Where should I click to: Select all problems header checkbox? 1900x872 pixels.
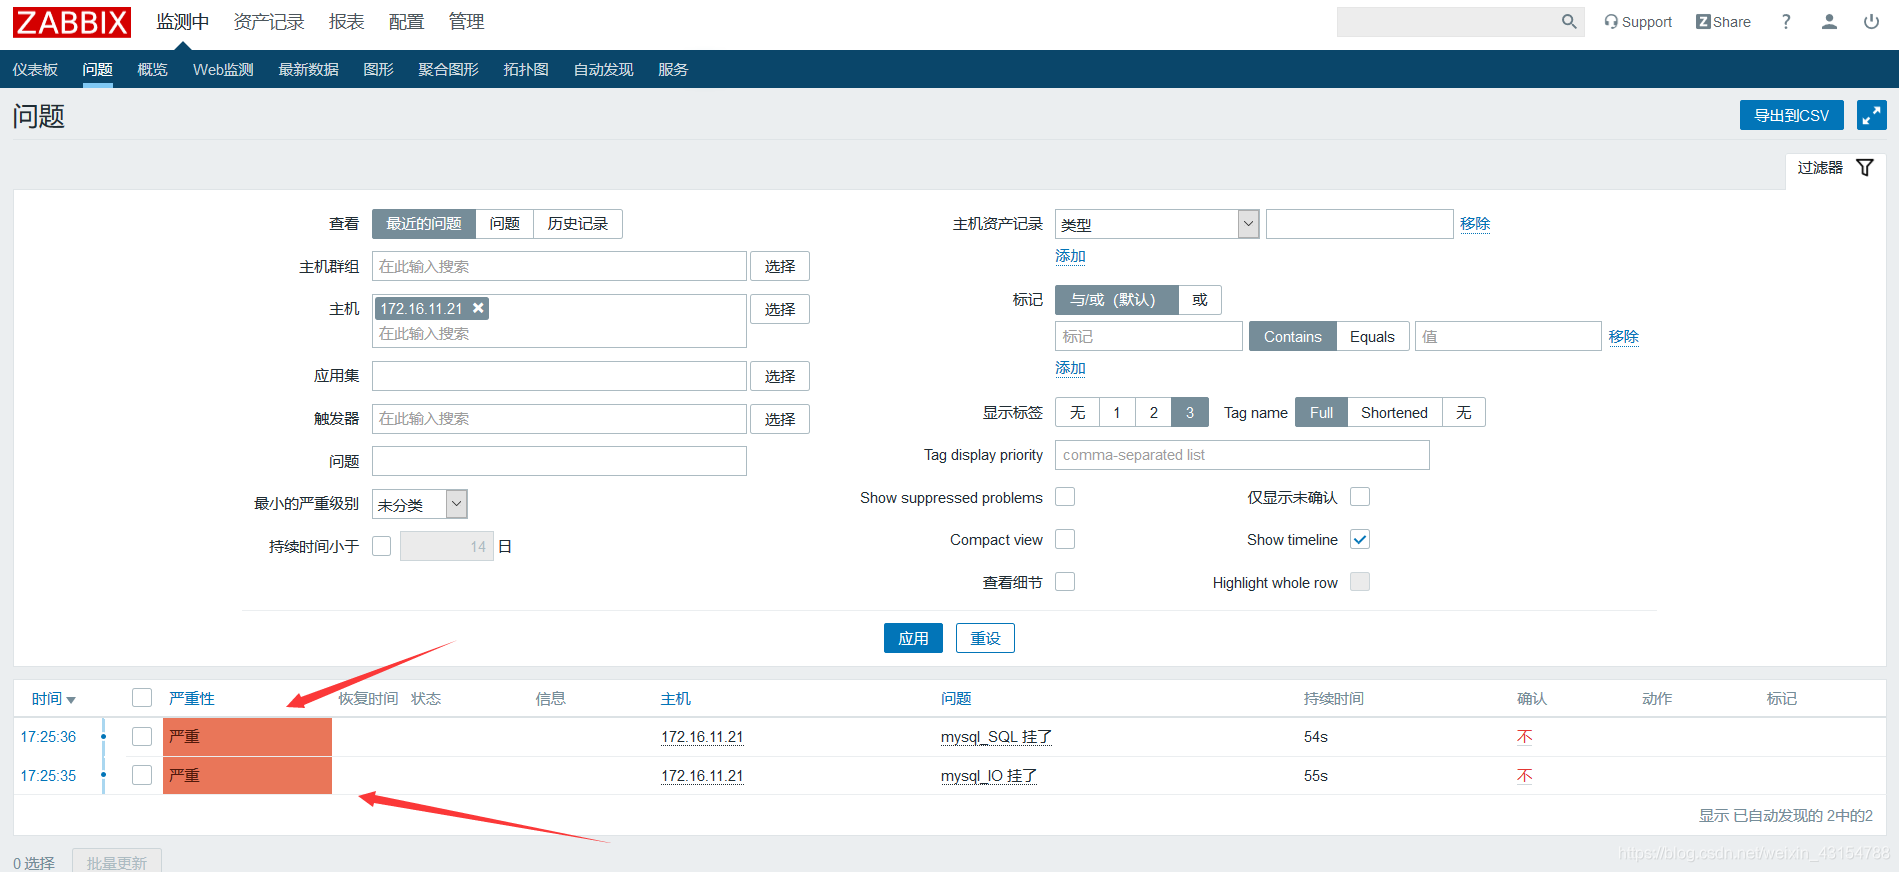click(x=142, y=698)
